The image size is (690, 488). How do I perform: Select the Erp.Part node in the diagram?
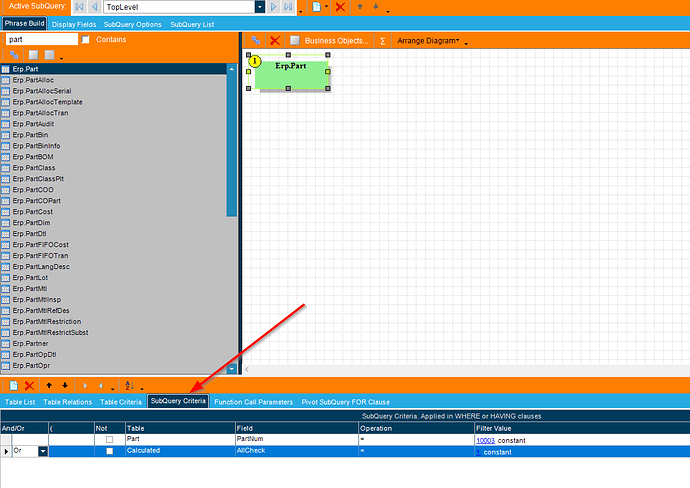click(291, 73)
